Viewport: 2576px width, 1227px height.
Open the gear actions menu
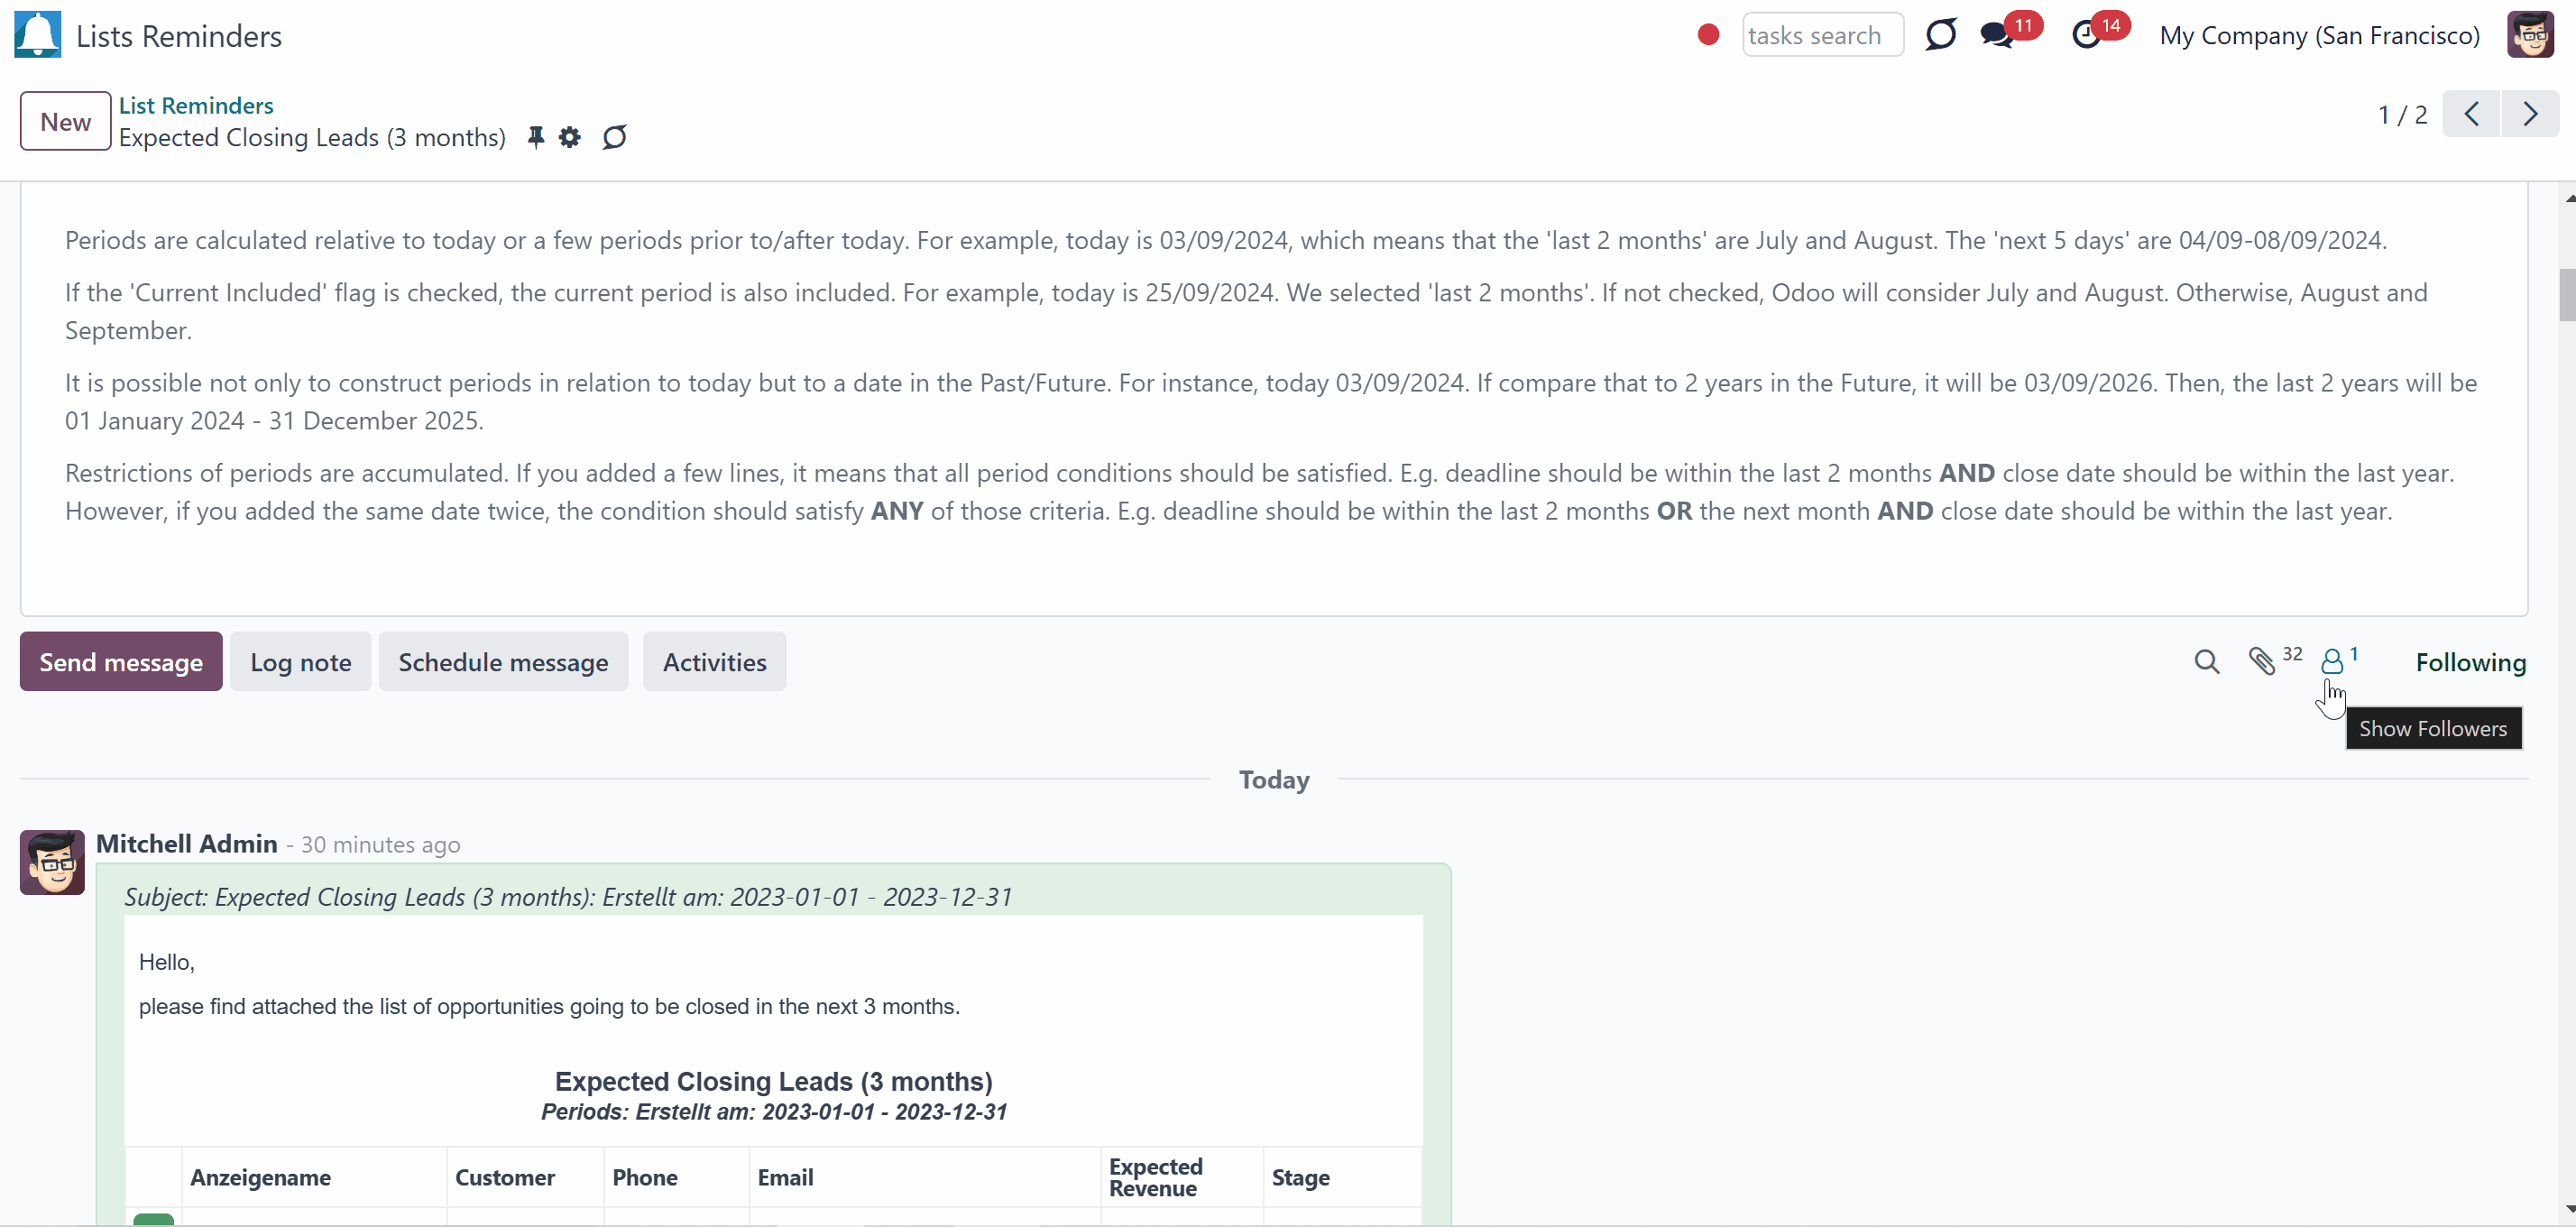click(x=569, y=137)
